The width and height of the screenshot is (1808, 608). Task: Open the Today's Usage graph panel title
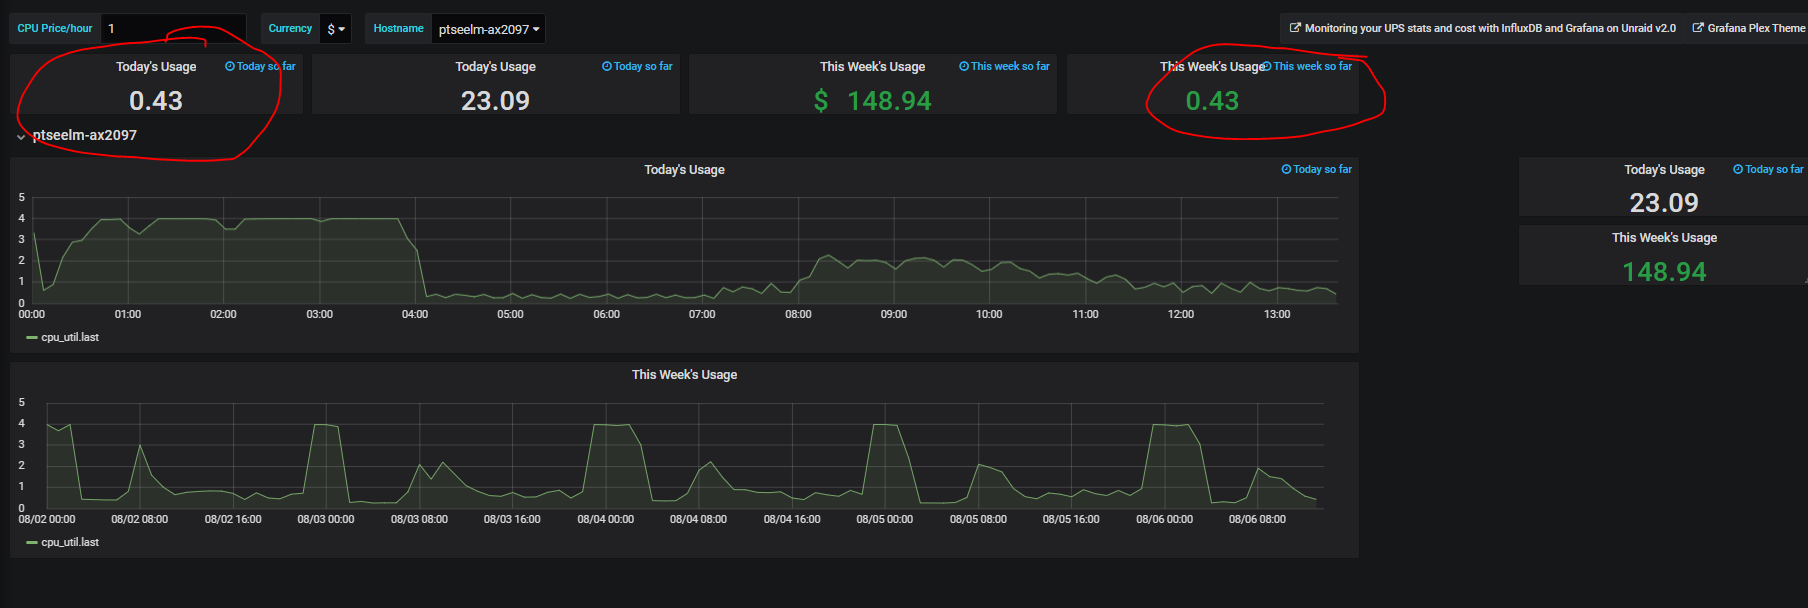coord(684,170)
